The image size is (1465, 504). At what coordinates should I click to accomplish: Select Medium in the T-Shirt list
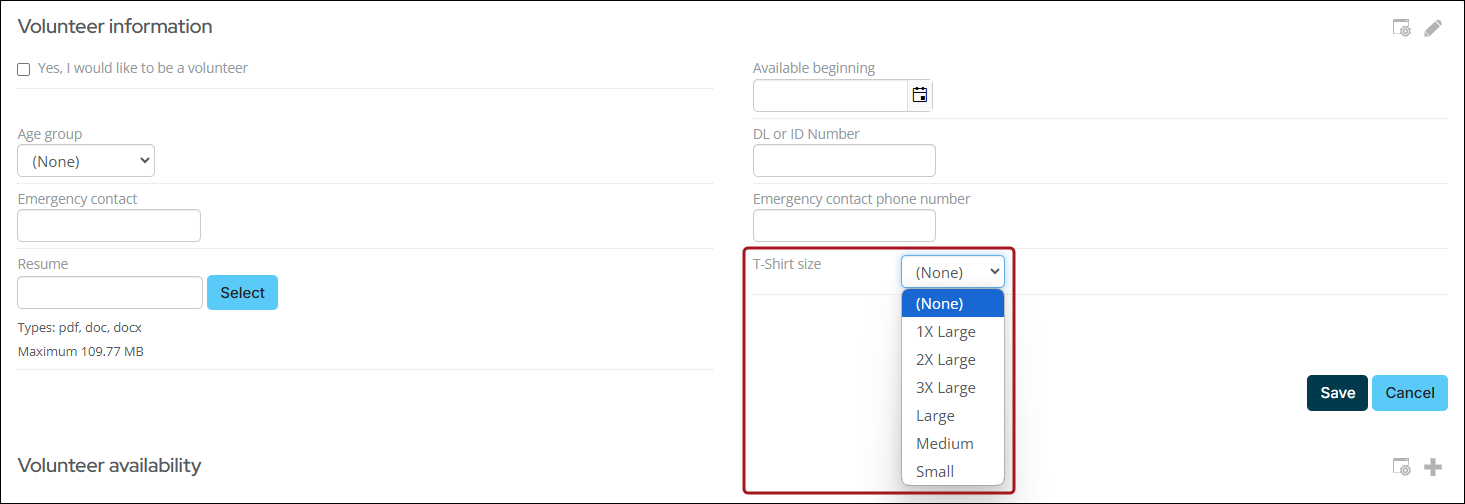944,444
